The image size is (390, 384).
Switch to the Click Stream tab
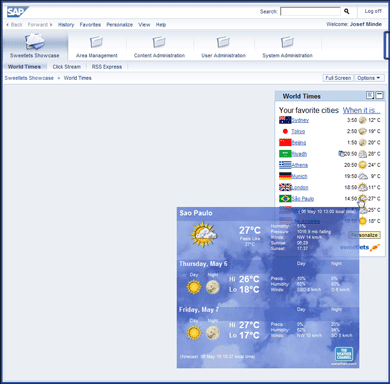67,67
